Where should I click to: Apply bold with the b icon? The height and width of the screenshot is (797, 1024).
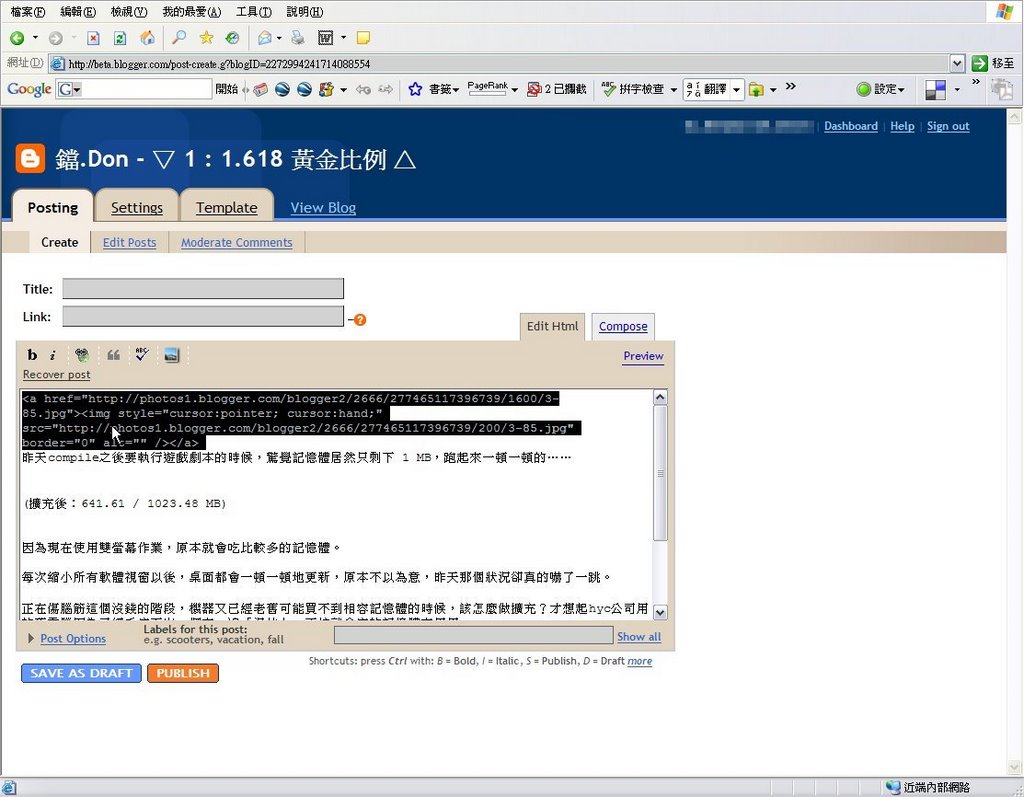32,355
